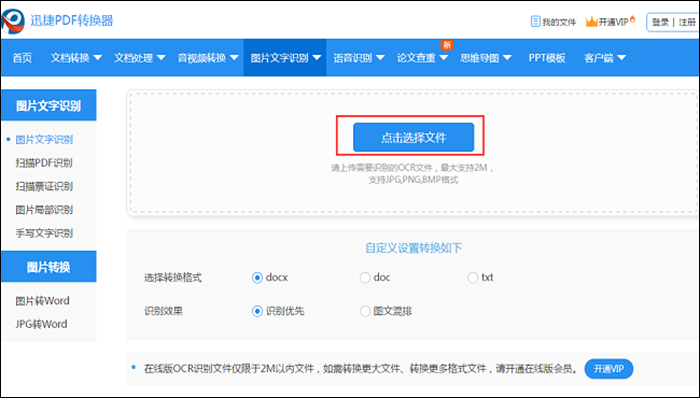Click the 迅捷PDF转换器 logo icon
The height and width of the screenshot is (398, 700).
[12, 21]
